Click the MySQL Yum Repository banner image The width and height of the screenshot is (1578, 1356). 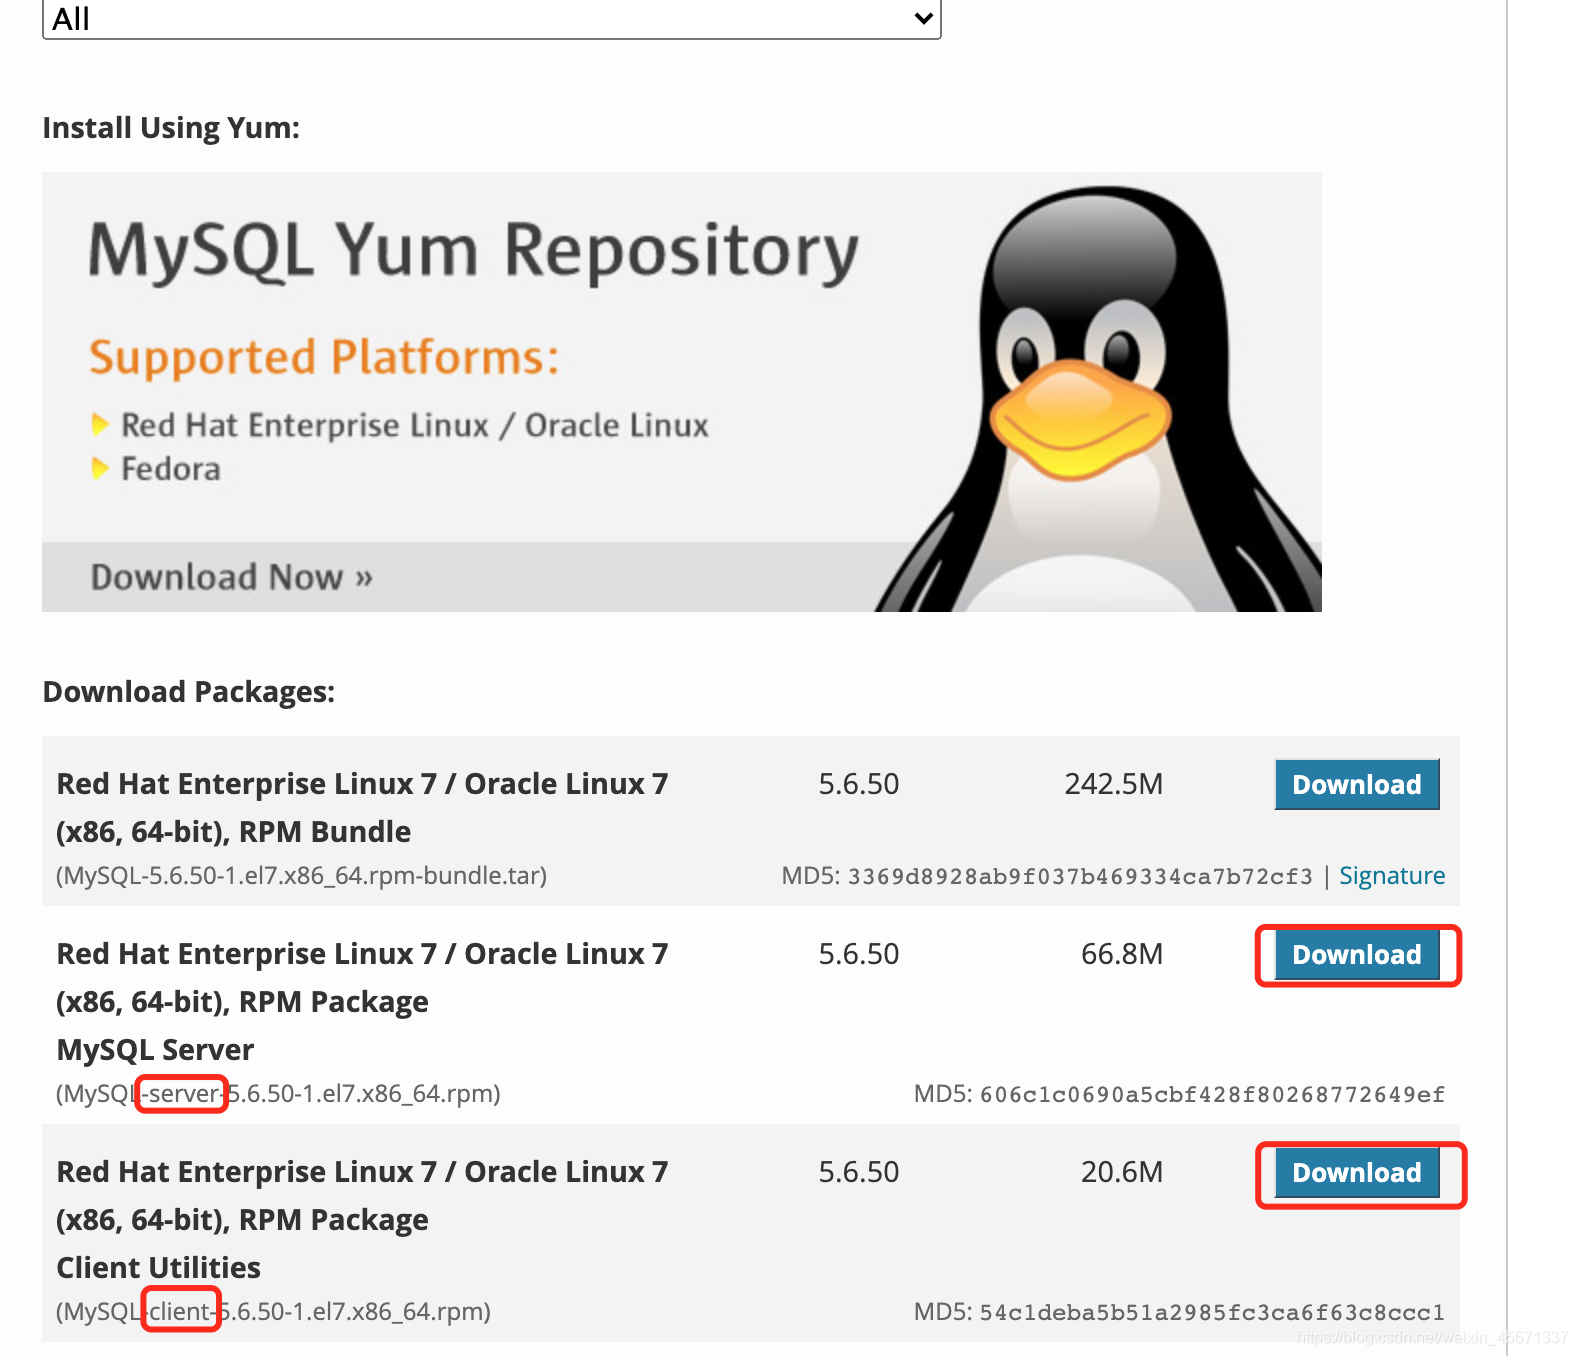681,391
